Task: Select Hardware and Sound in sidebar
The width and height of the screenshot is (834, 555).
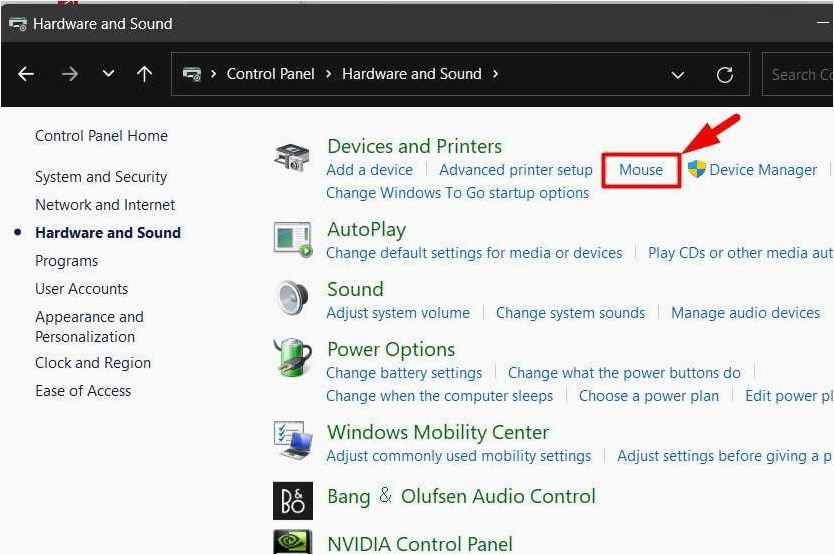Action: [x=108, y=233]
